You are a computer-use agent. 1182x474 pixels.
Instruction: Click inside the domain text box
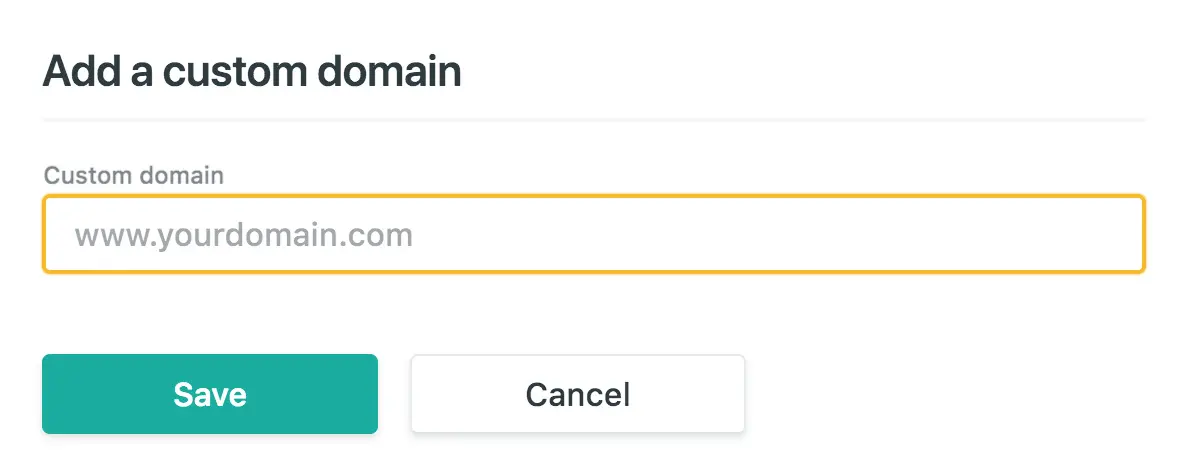594,234
